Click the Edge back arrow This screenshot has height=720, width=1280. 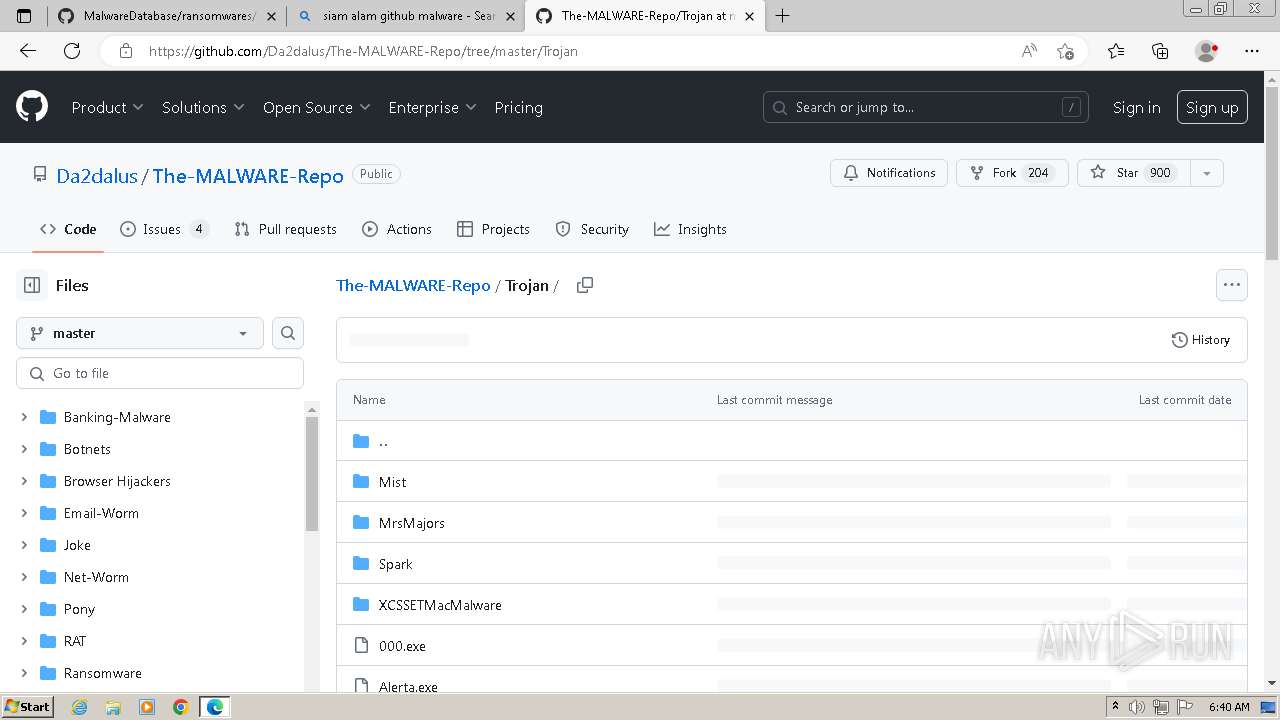point(28,51)
